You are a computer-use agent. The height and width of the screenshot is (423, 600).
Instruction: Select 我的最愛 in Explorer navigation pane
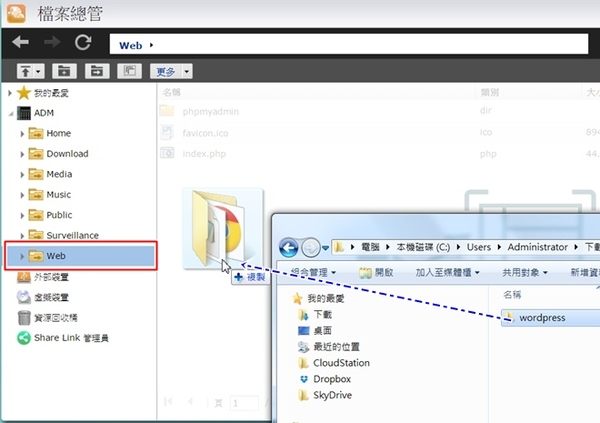pos(318,298)
